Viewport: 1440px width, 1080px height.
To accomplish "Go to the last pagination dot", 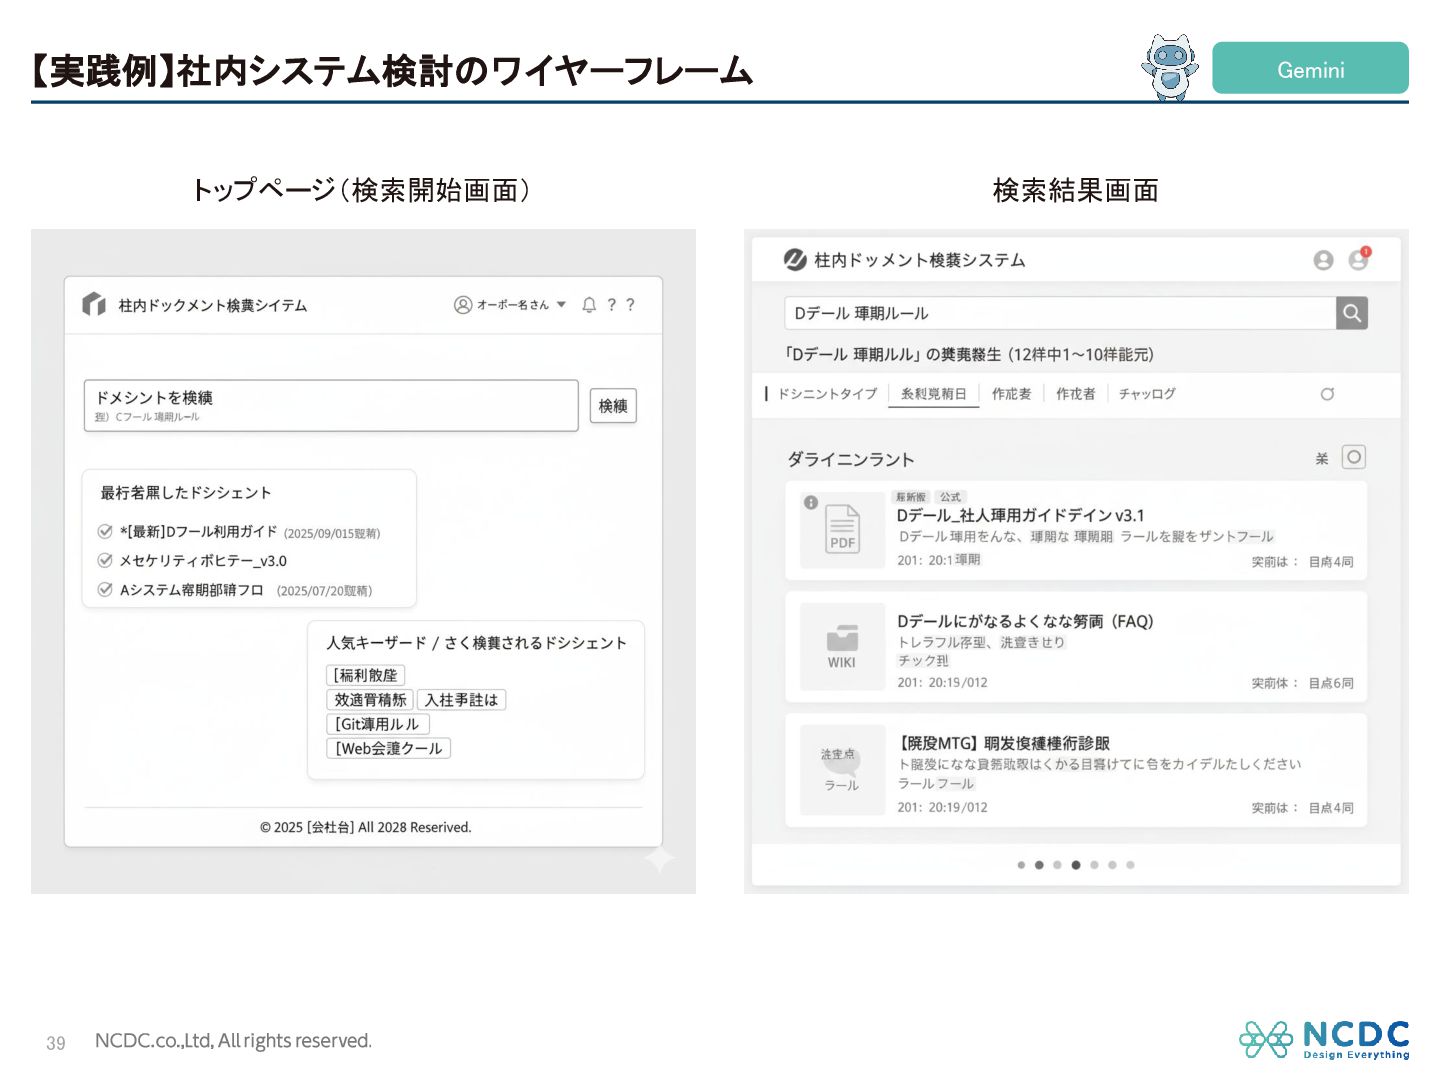I will 1130,865.
